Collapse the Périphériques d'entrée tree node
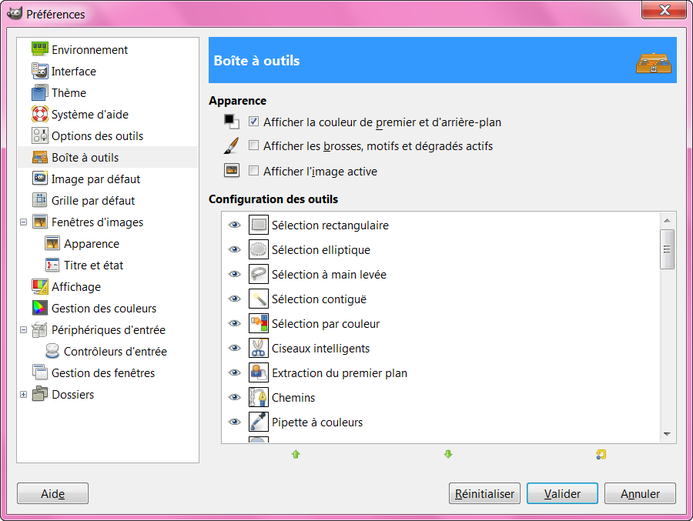Screen dimensions: 693x521 point(23,330)
